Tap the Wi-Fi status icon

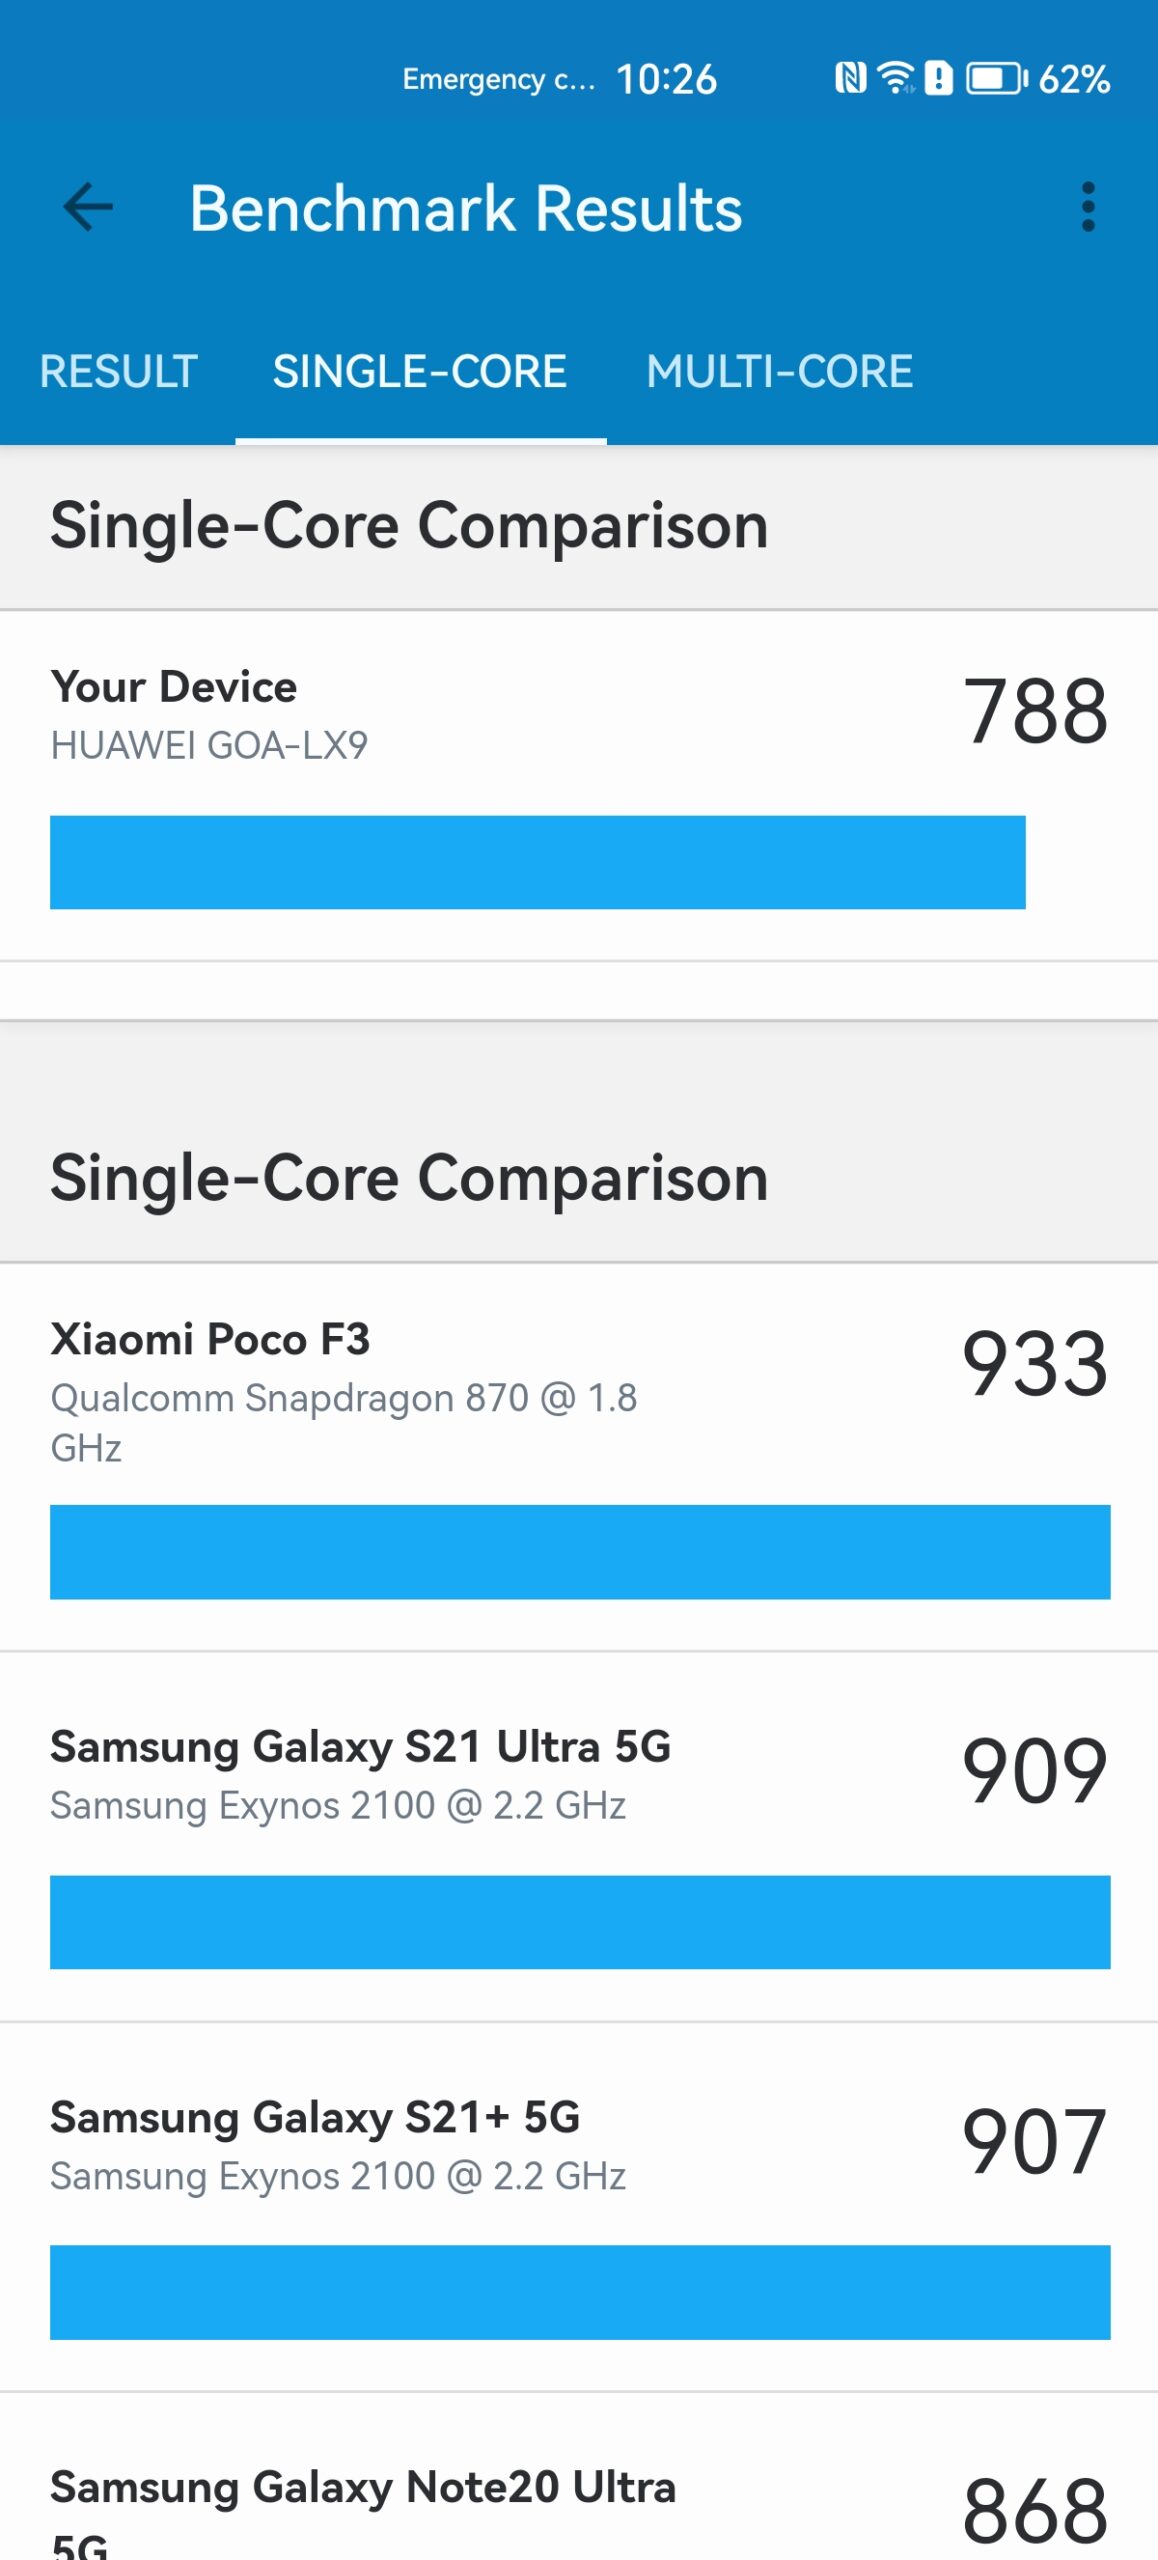click(895, 78)
